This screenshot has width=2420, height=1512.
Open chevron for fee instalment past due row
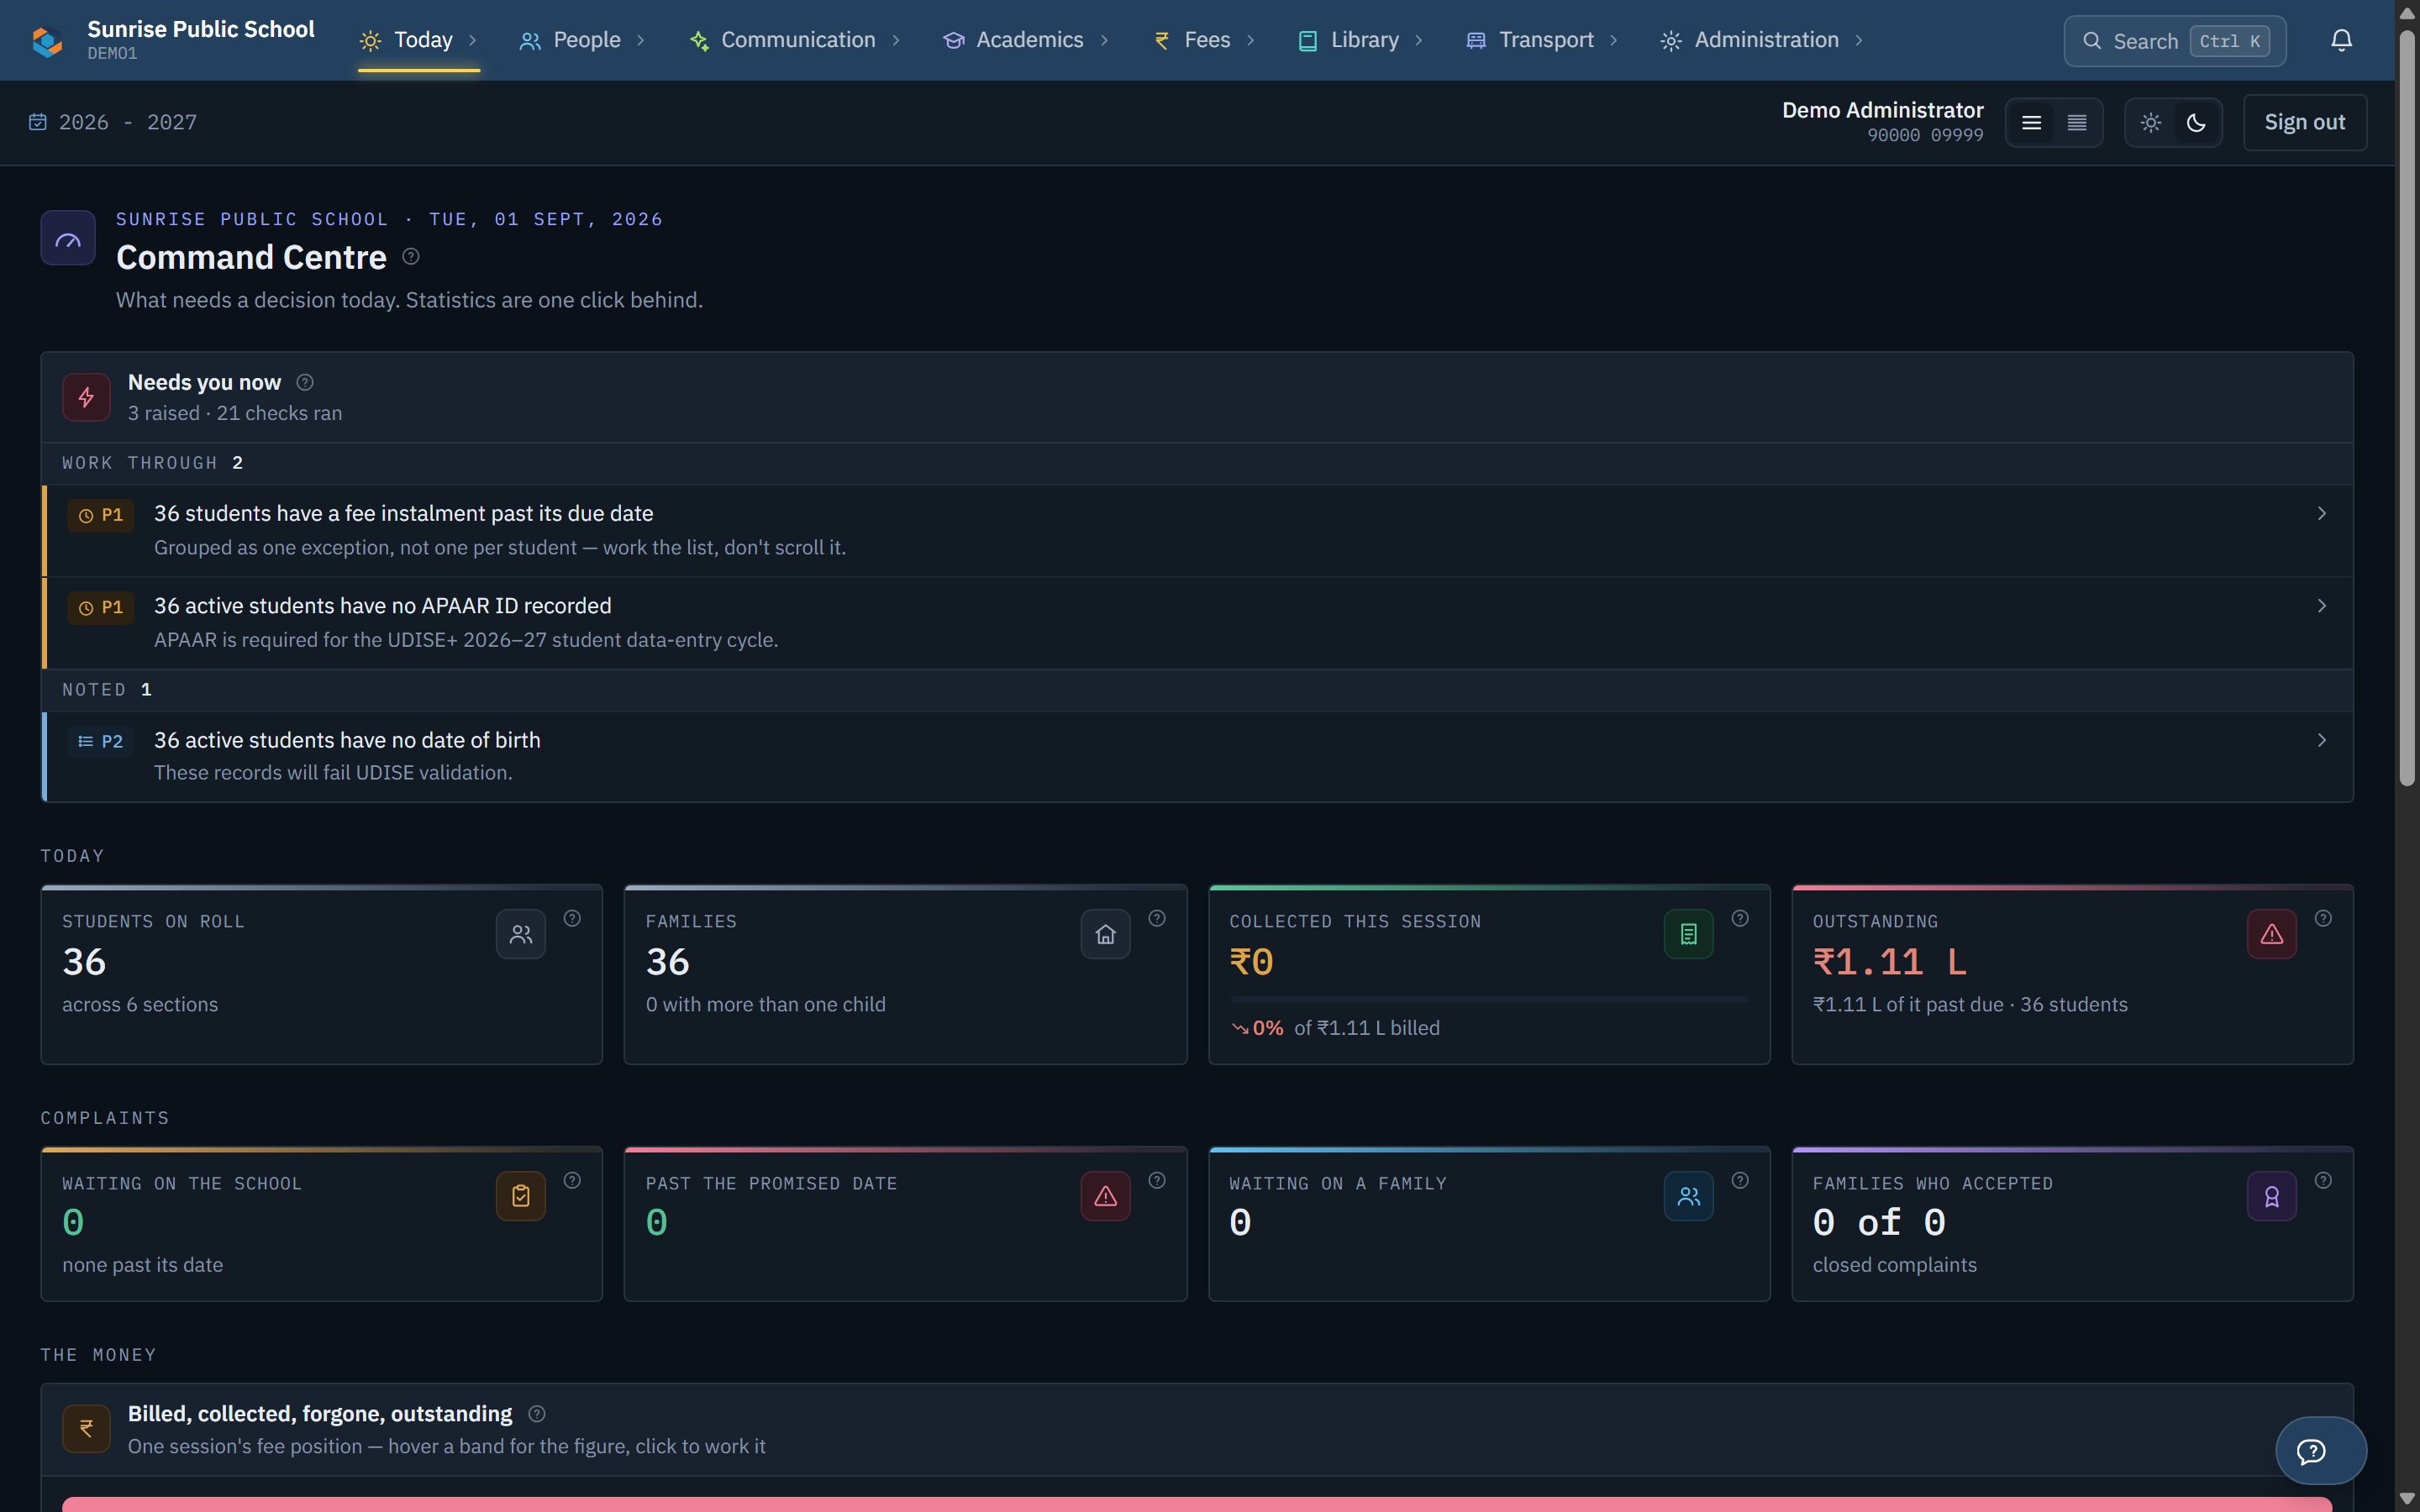(x=2322, y=513)
